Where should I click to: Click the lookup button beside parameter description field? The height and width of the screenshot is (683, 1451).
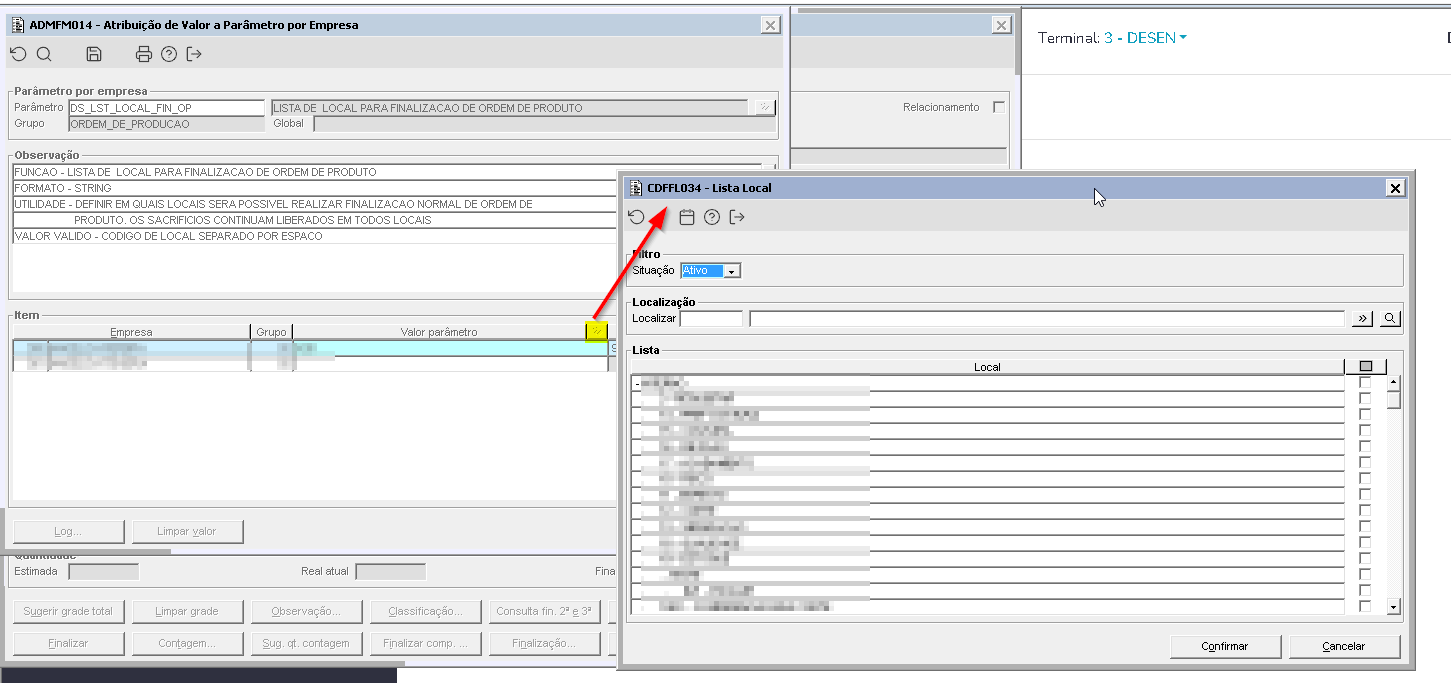click(x=764, y=107)
